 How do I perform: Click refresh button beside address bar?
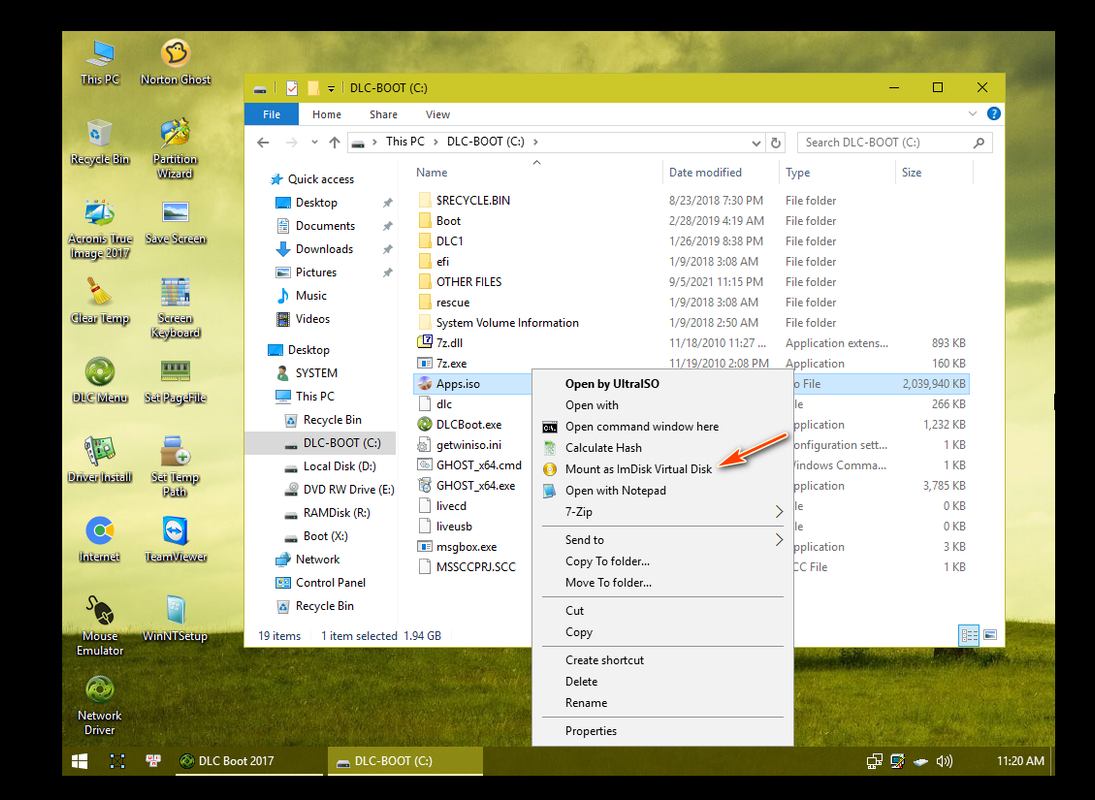click(x=775, y=142)
